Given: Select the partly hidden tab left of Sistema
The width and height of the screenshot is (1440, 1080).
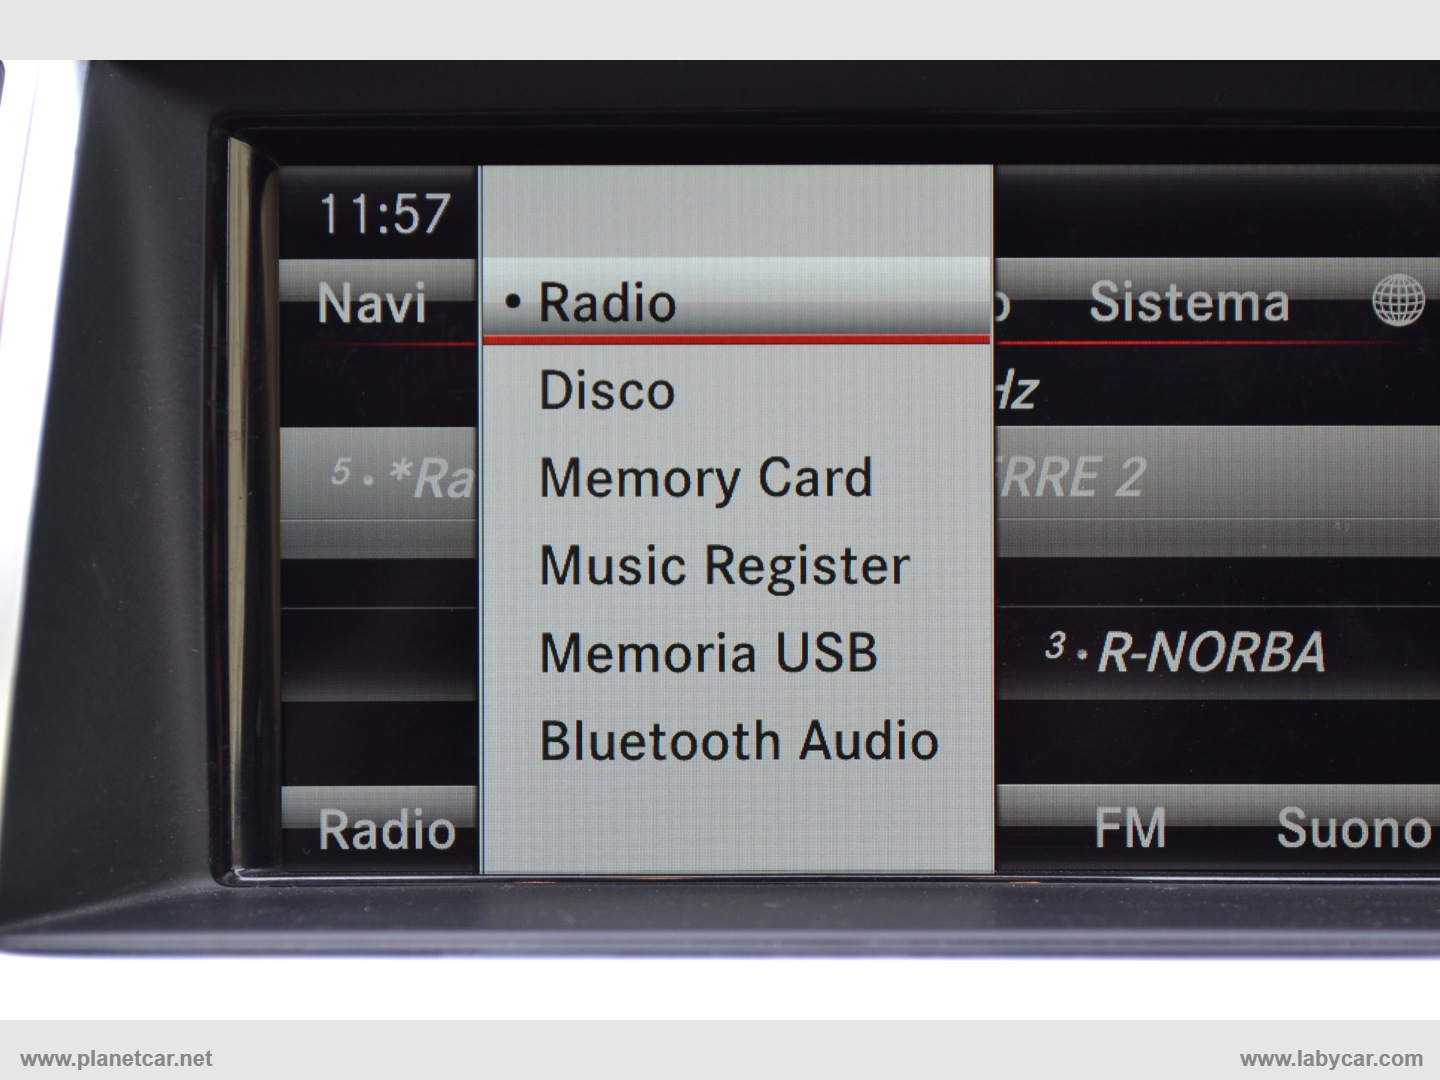Looking at the screenshot, I should click(1003, 303).
